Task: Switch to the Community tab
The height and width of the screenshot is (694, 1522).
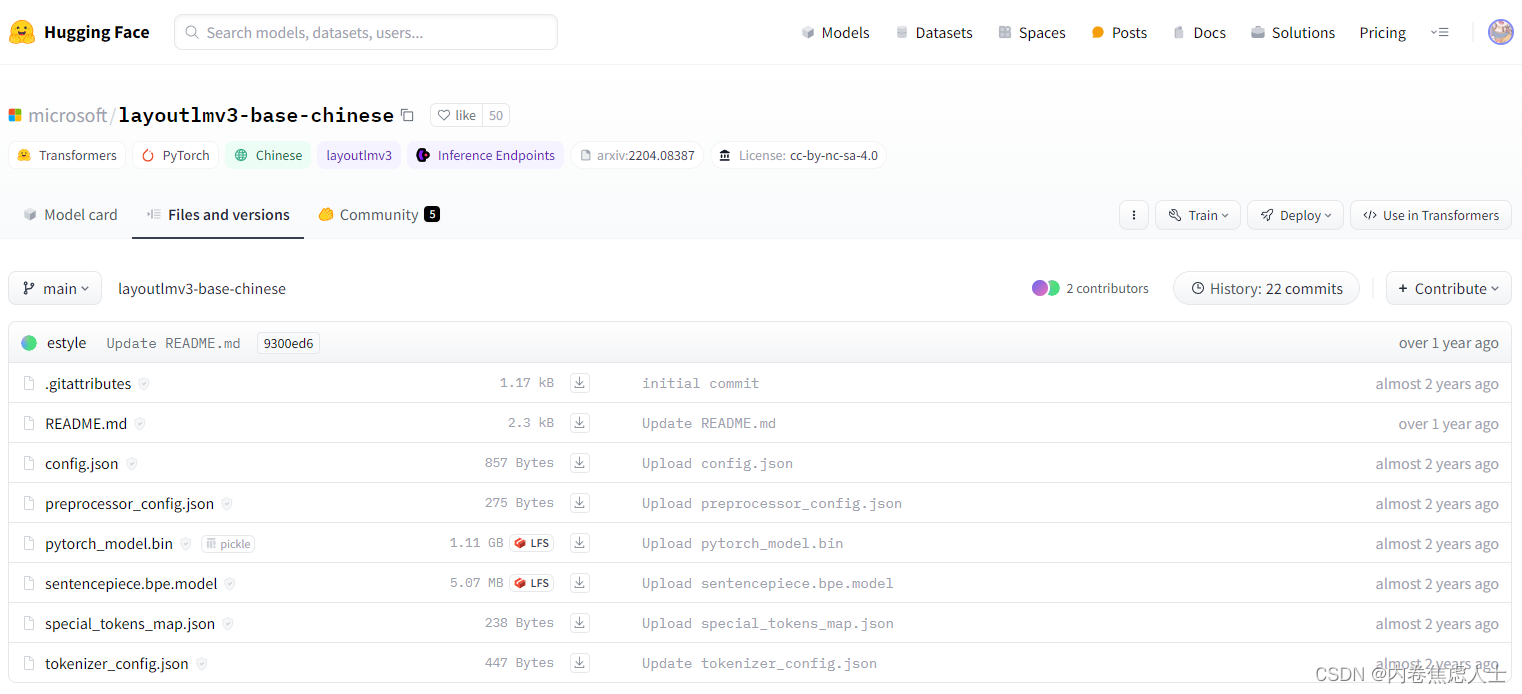Action: pos(379,215)
